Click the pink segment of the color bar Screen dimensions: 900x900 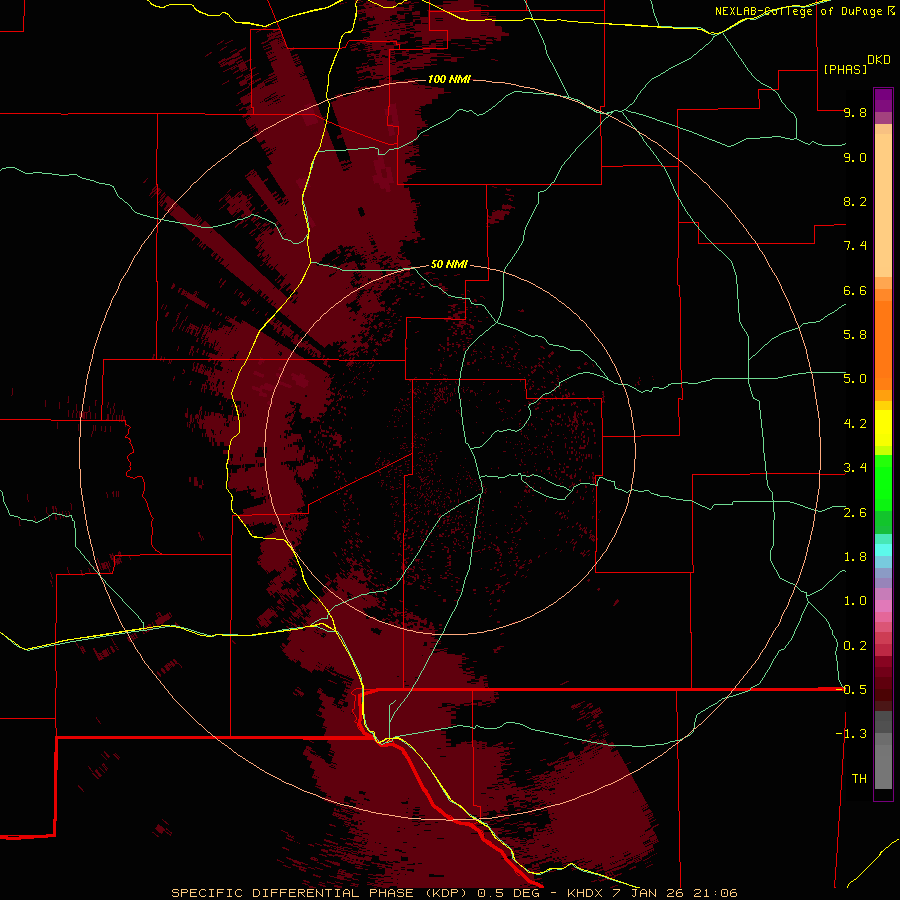tap(883, 606)
